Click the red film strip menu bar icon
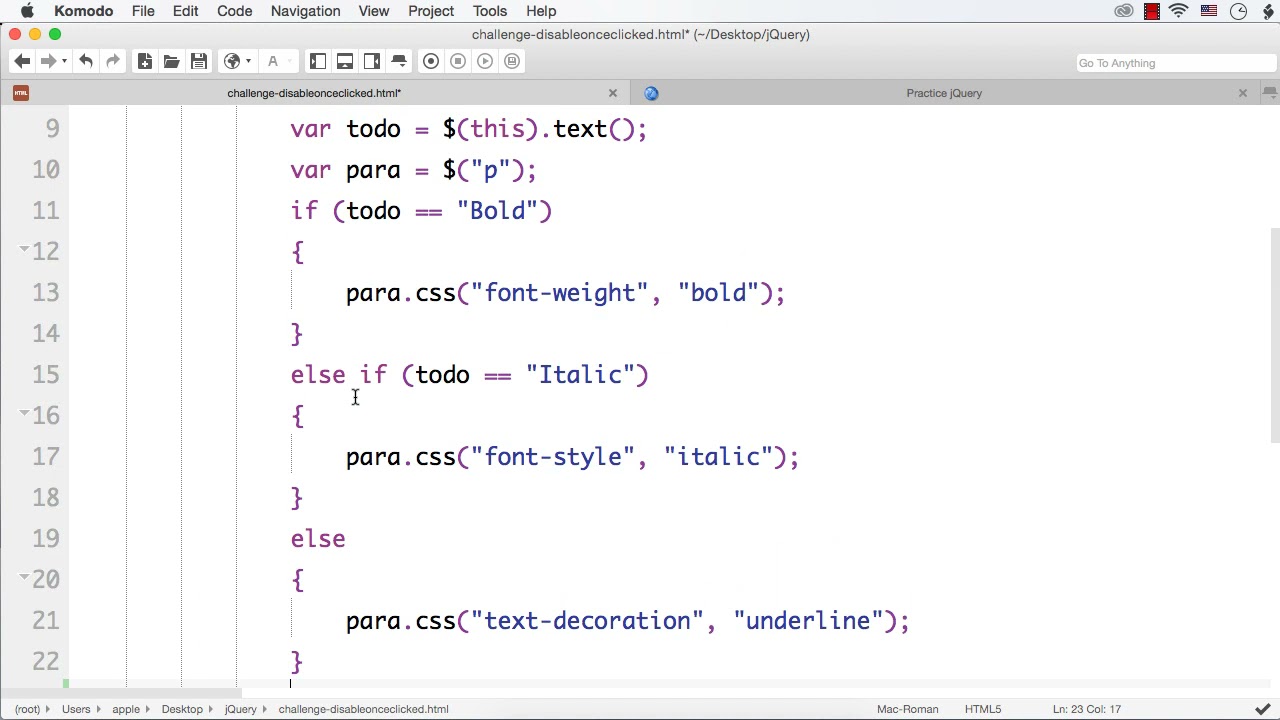The width and height of the screenshot is (1280, 720). click(x=1152, y=11)
